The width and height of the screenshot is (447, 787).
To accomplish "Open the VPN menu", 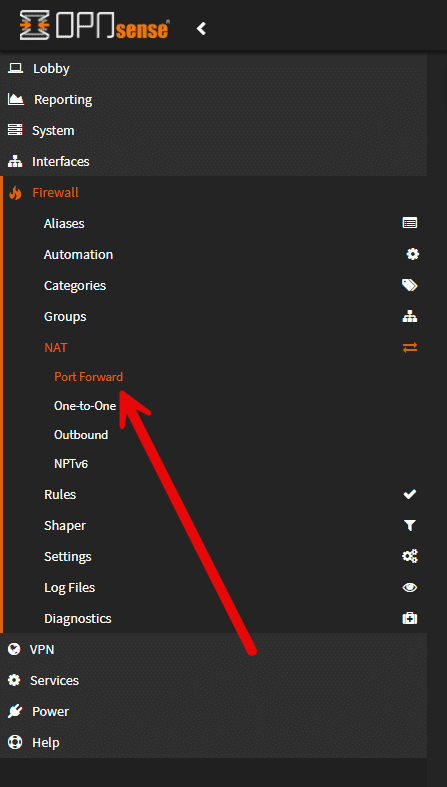I will [x=214, y=649].
